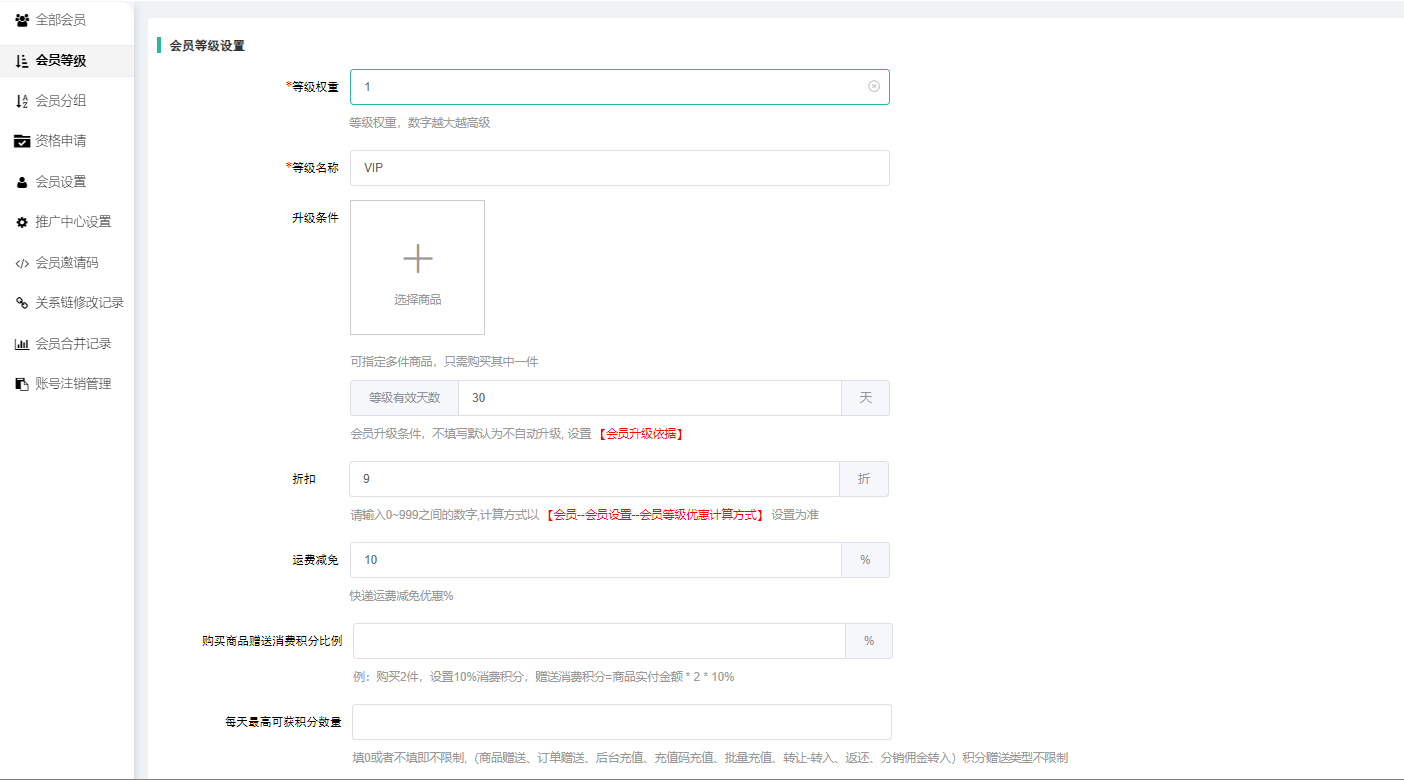Click the 等级名称 input field containing VIP

click(x=619, y=168)
